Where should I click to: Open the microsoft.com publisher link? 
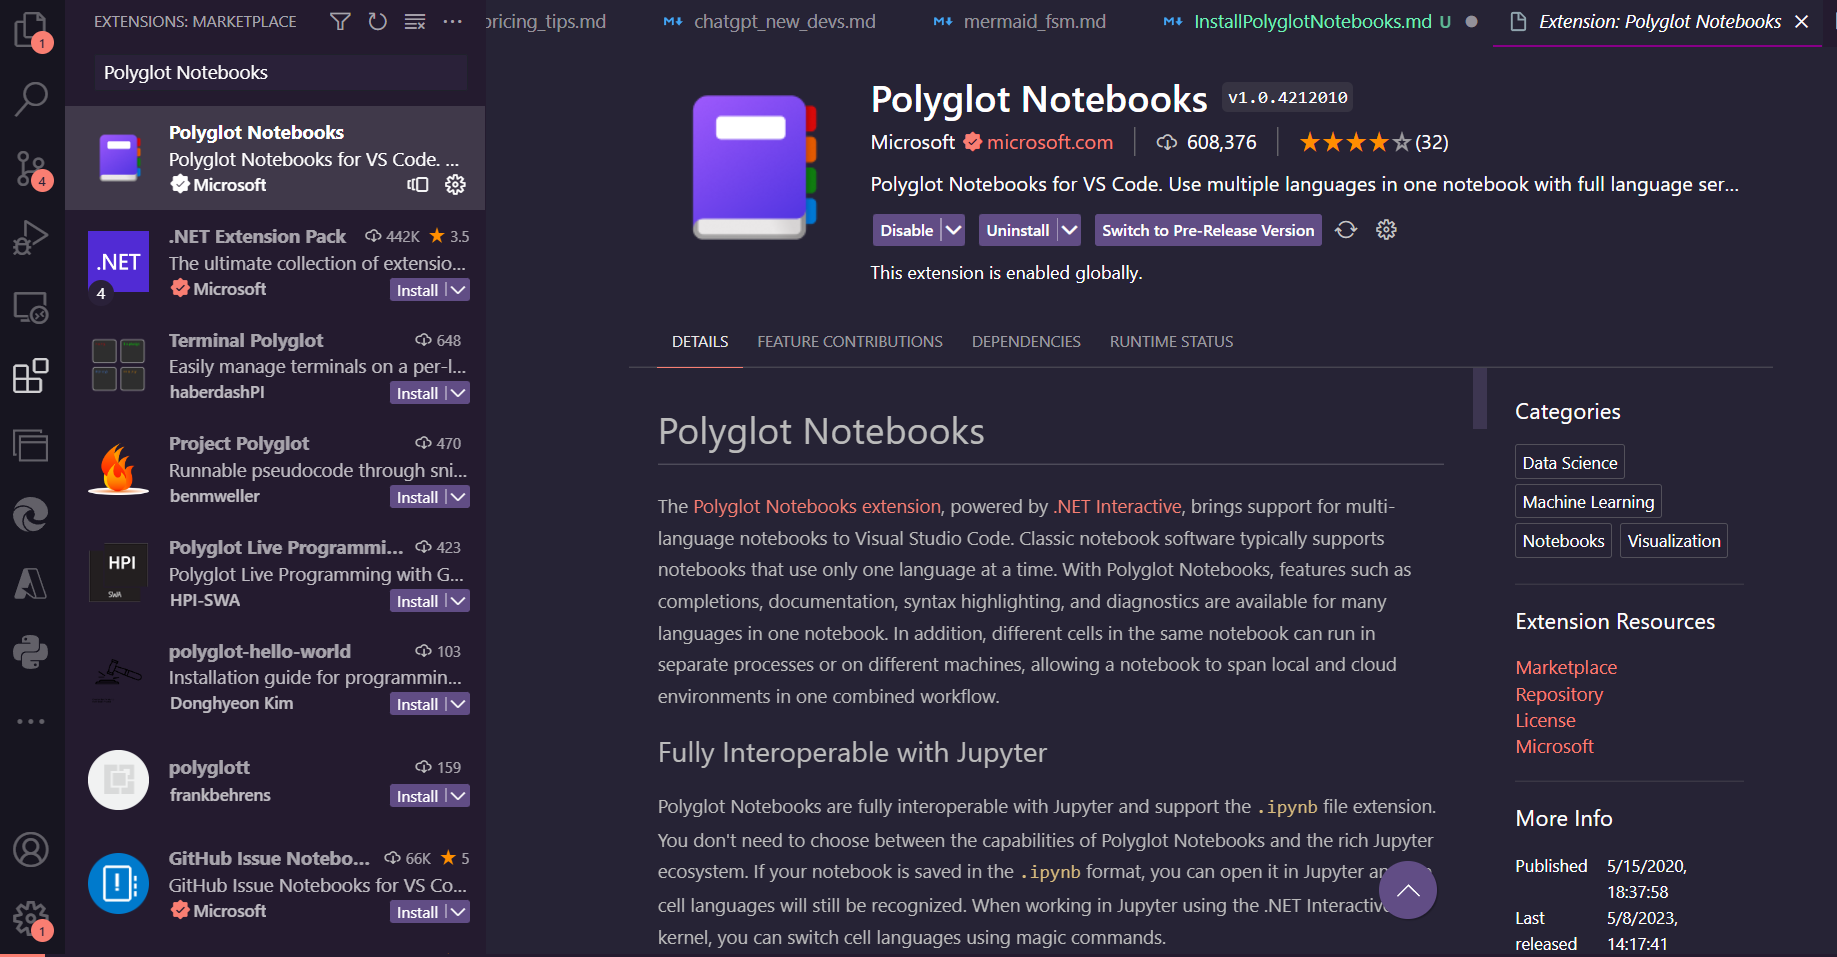pyautogui.click(x=1050, y=142)
